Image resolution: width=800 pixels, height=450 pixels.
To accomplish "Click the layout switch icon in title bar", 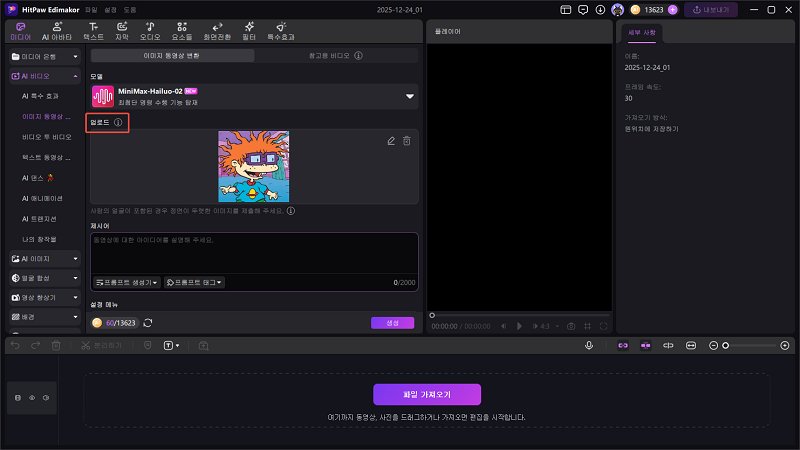I will [x=565, y=10].
